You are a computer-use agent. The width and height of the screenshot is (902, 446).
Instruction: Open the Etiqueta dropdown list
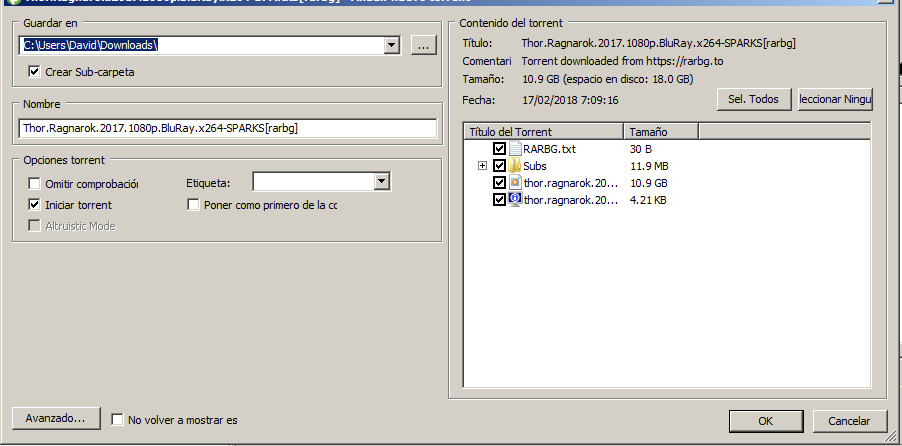382,182
